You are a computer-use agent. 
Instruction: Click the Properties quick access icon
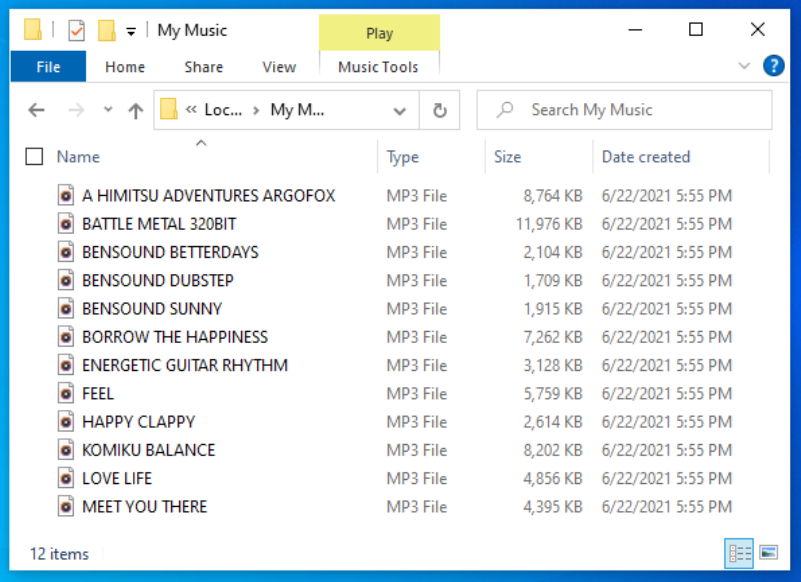76,31
